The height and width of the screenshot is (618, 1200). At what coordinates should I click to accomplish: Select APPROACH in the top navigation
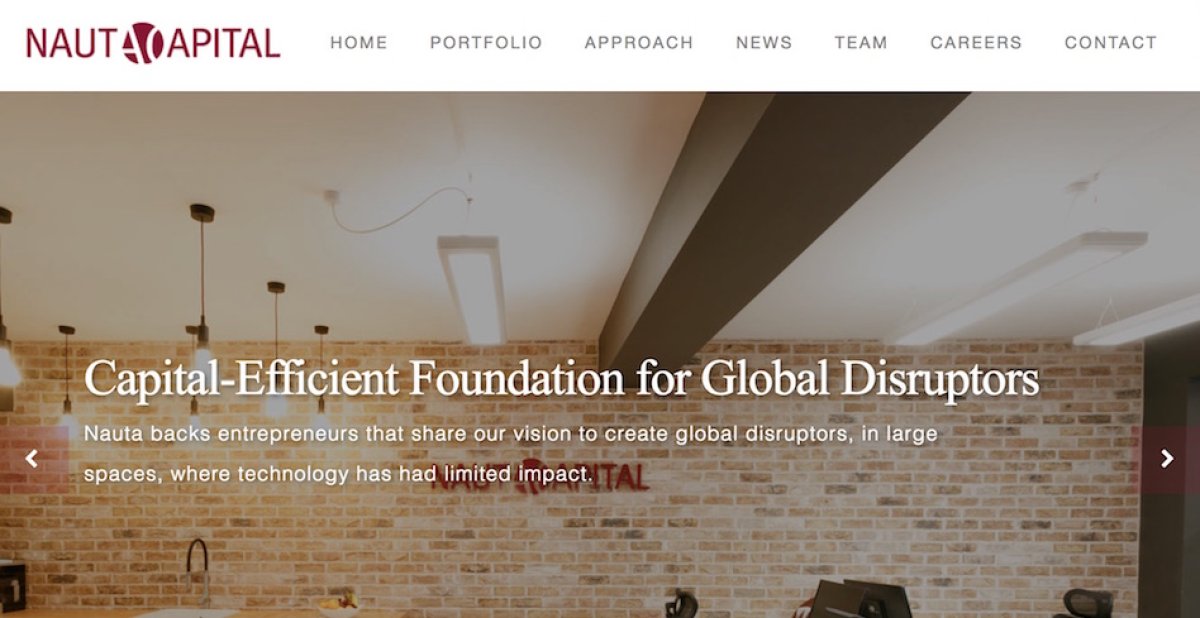click(639, 43)
